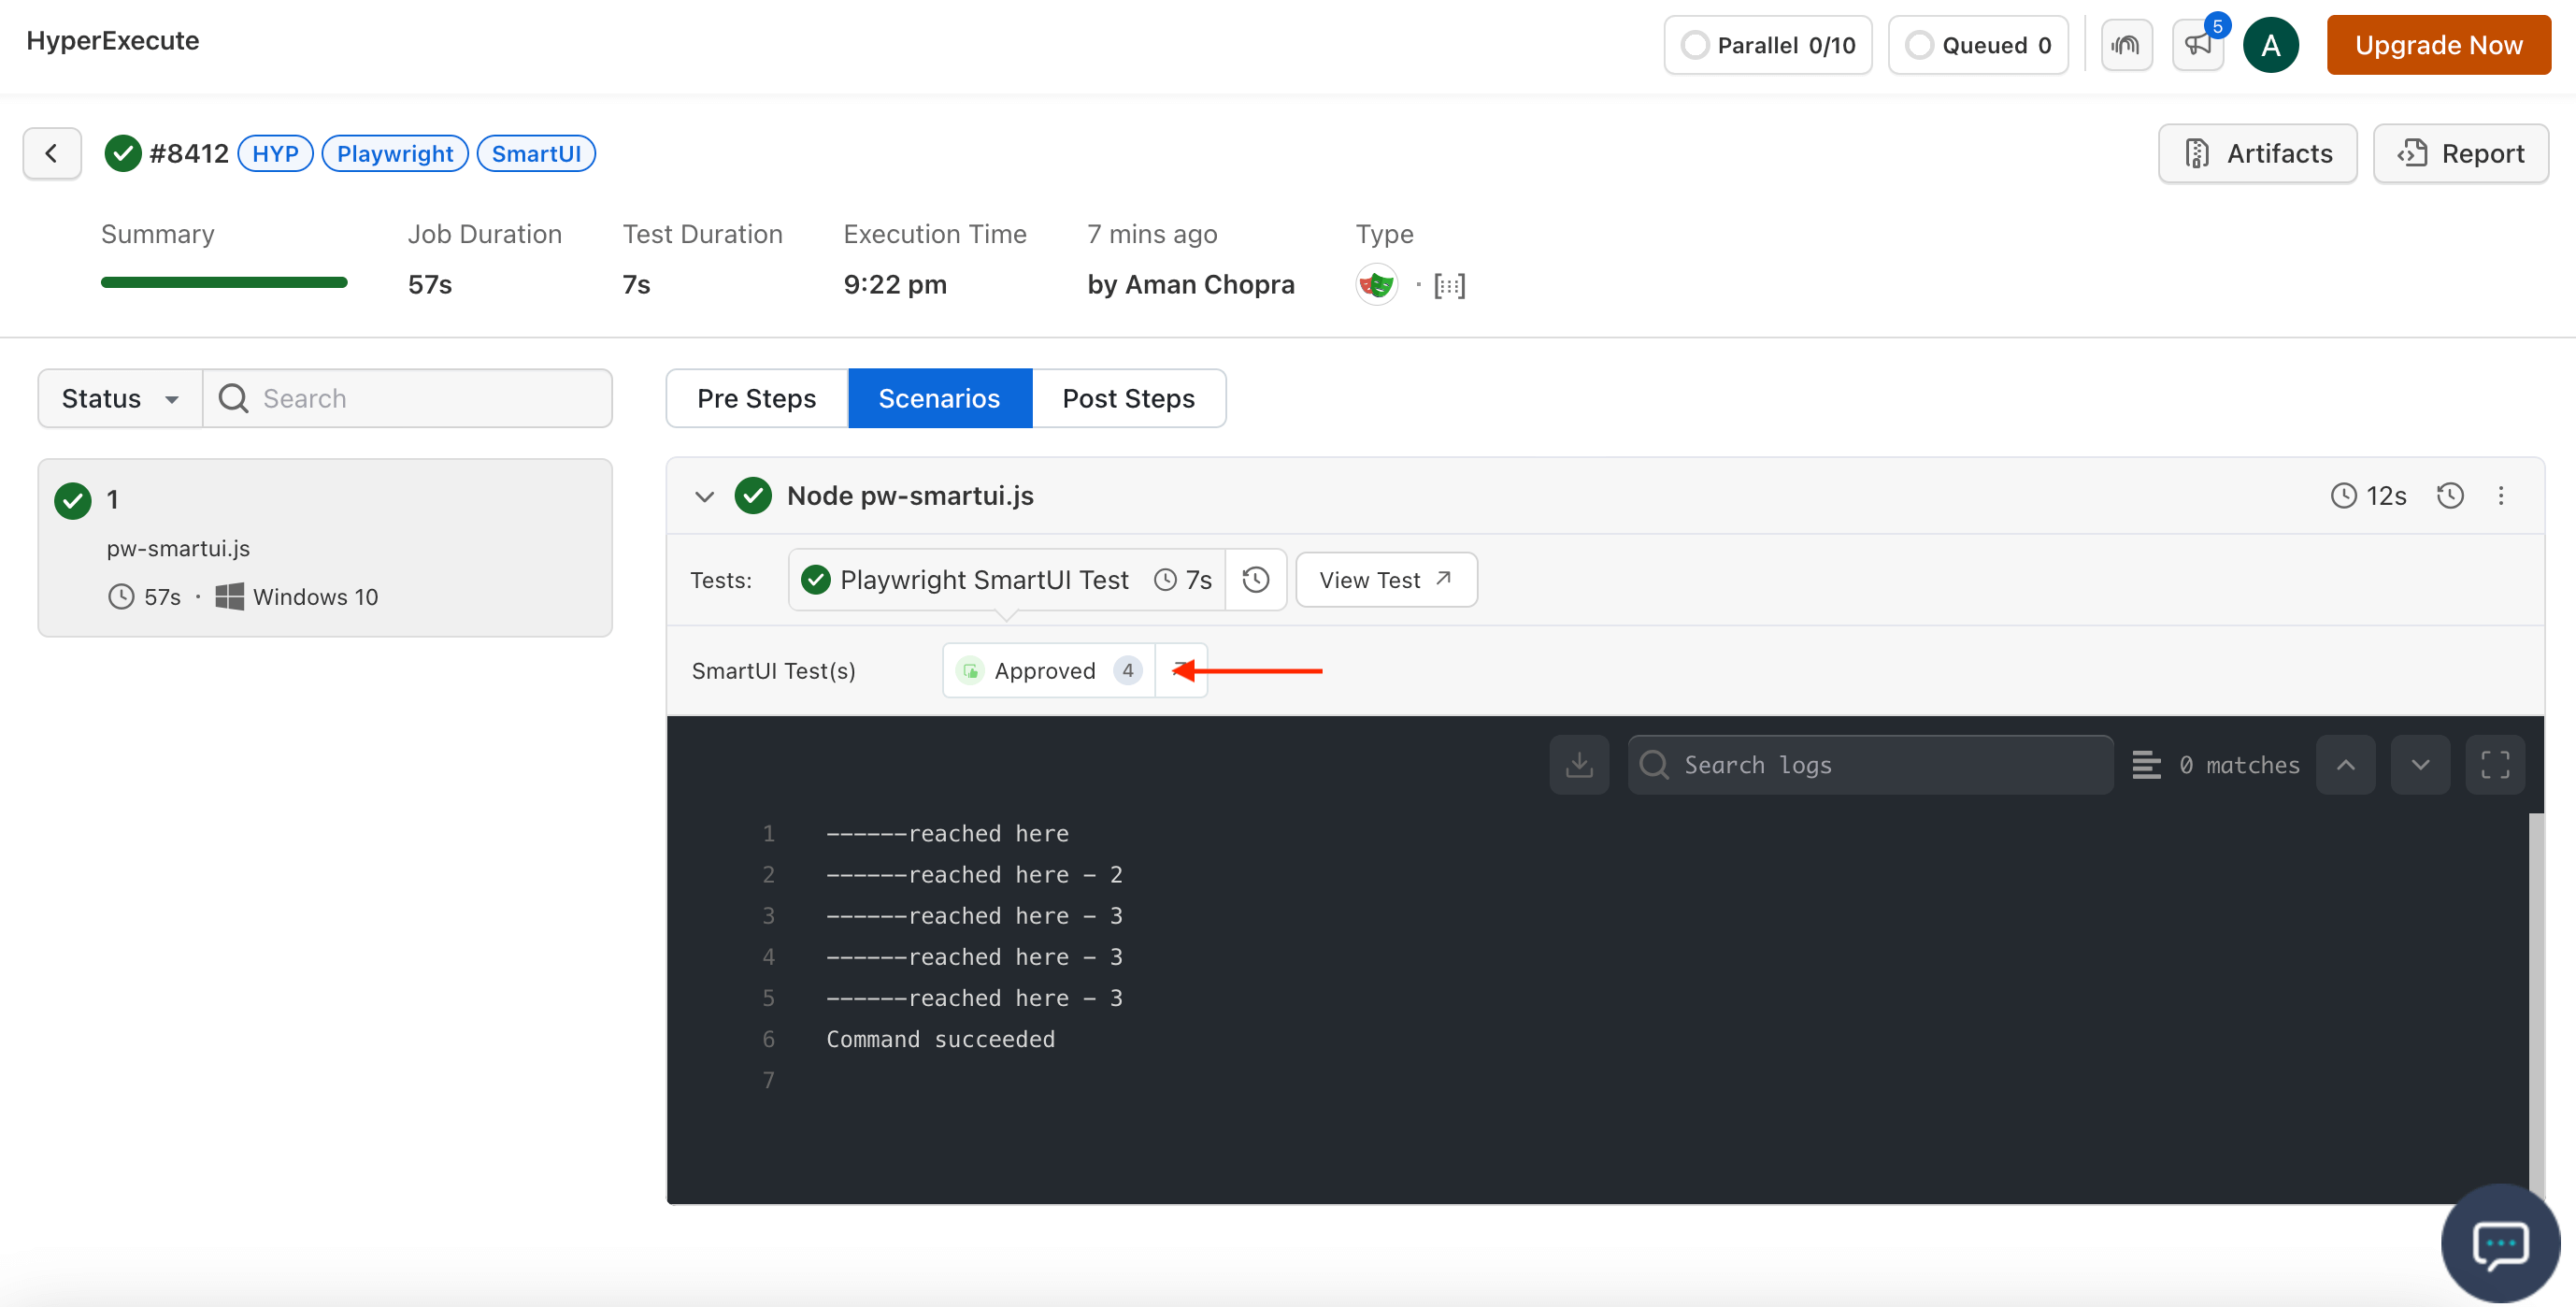Collapse the Node pw-smartui.js chevron
The image size is (2576, 1307).
[705, 494]
